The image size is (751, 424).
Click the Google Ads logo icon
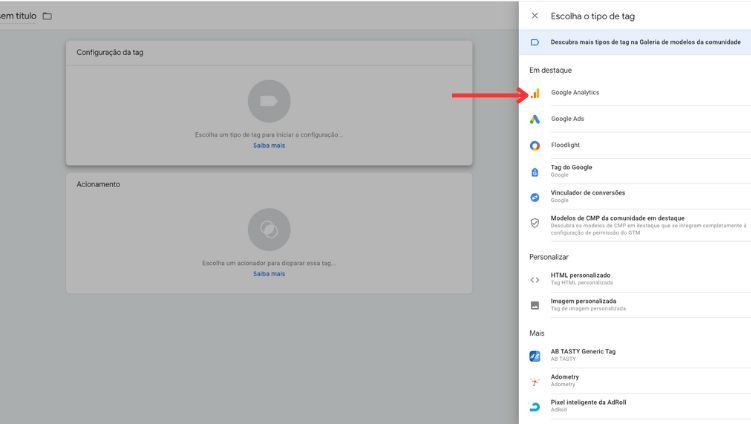click(x=535, y=119)
